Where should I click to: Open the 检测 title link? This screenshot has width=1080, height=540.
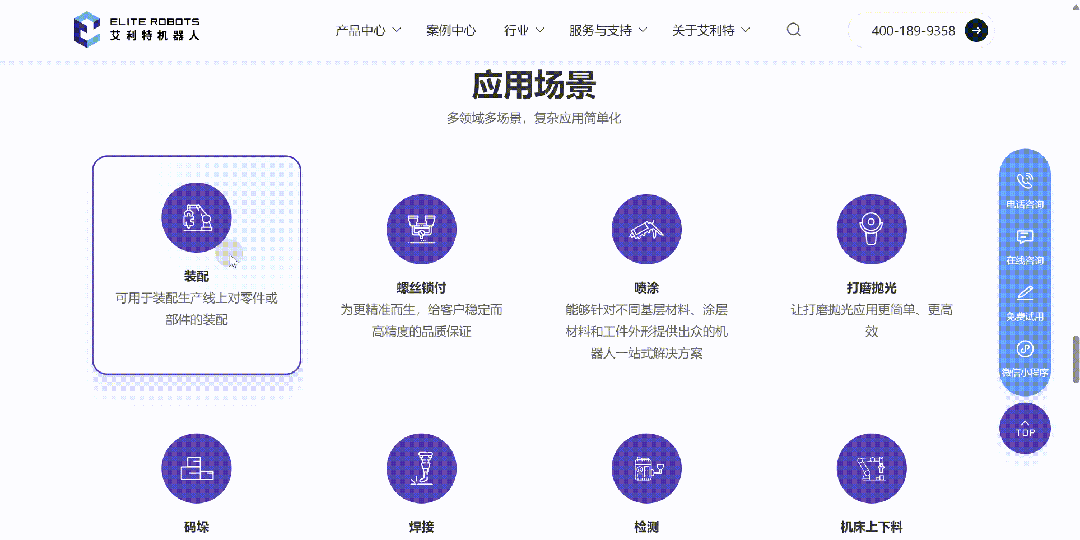(x=647, y=528)
